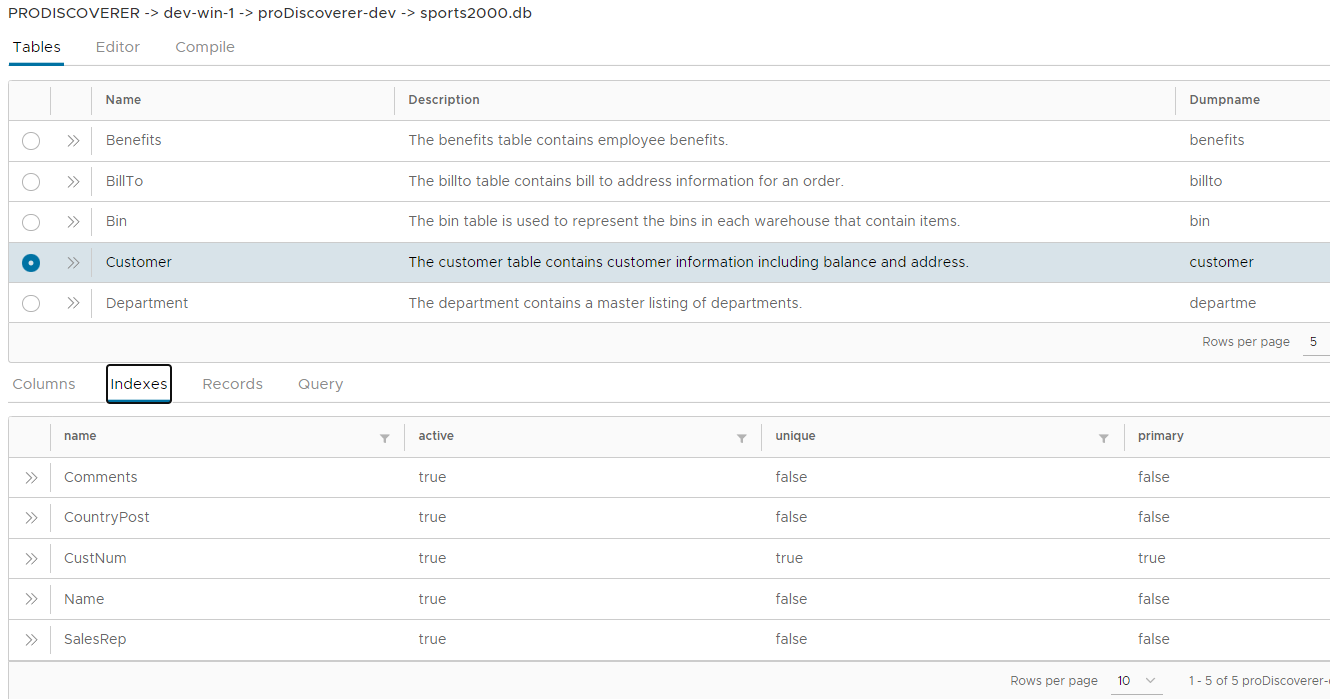Expand the Comments index details
Image resolution: width=1330 pixels, height=699 pixels.
pyautogui.click(x=31, y=477)
